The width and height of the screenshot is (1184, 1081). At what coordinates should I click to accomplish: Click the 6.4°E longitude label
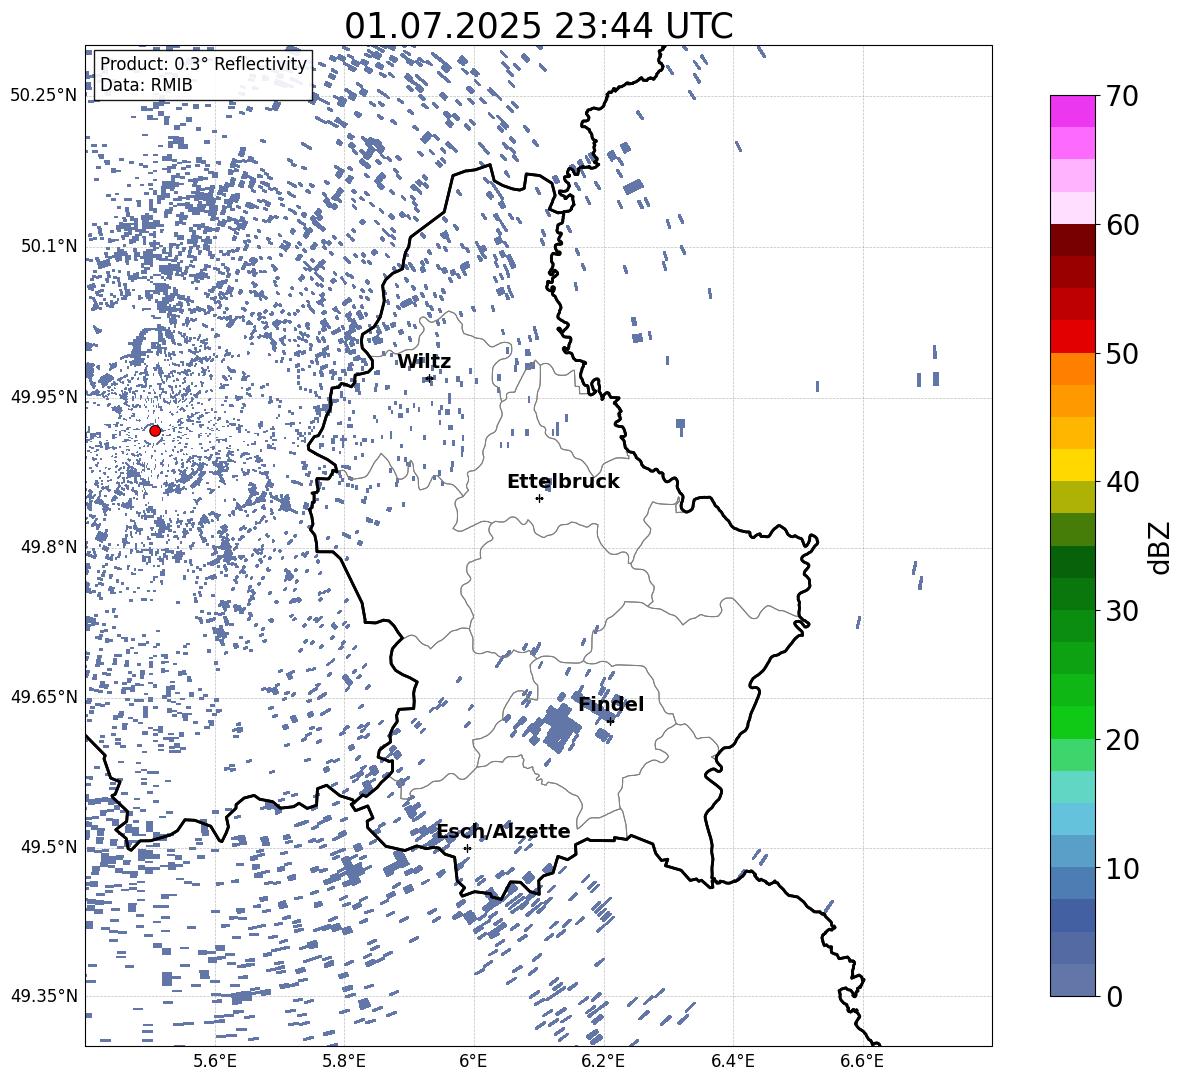(x=733, y=1061)
